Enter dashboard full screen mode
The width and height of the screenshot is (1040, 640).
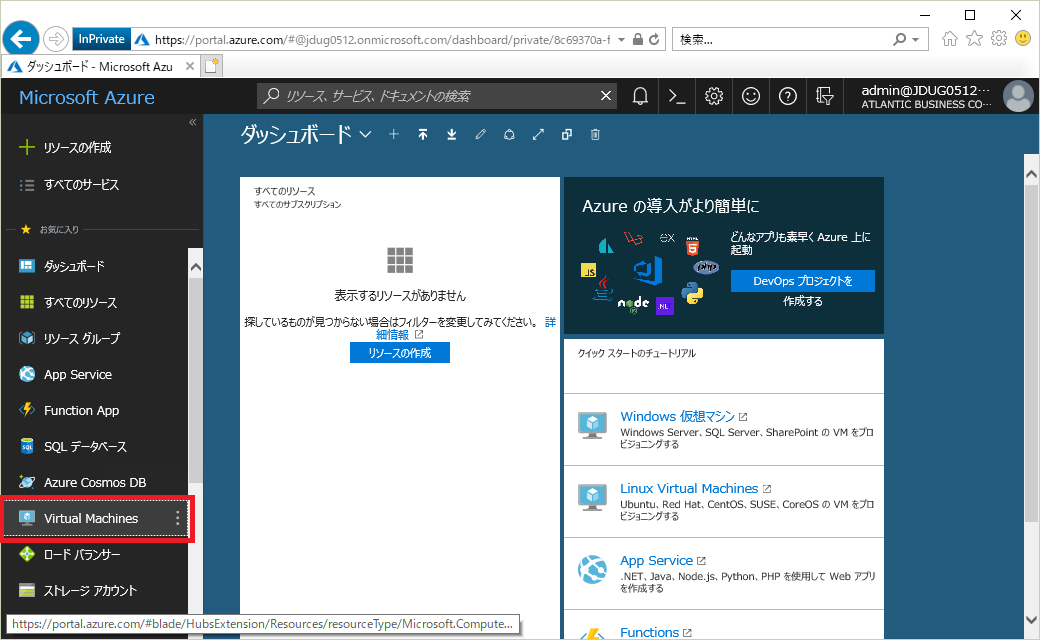pyautogui.click(x=538, y=135)
